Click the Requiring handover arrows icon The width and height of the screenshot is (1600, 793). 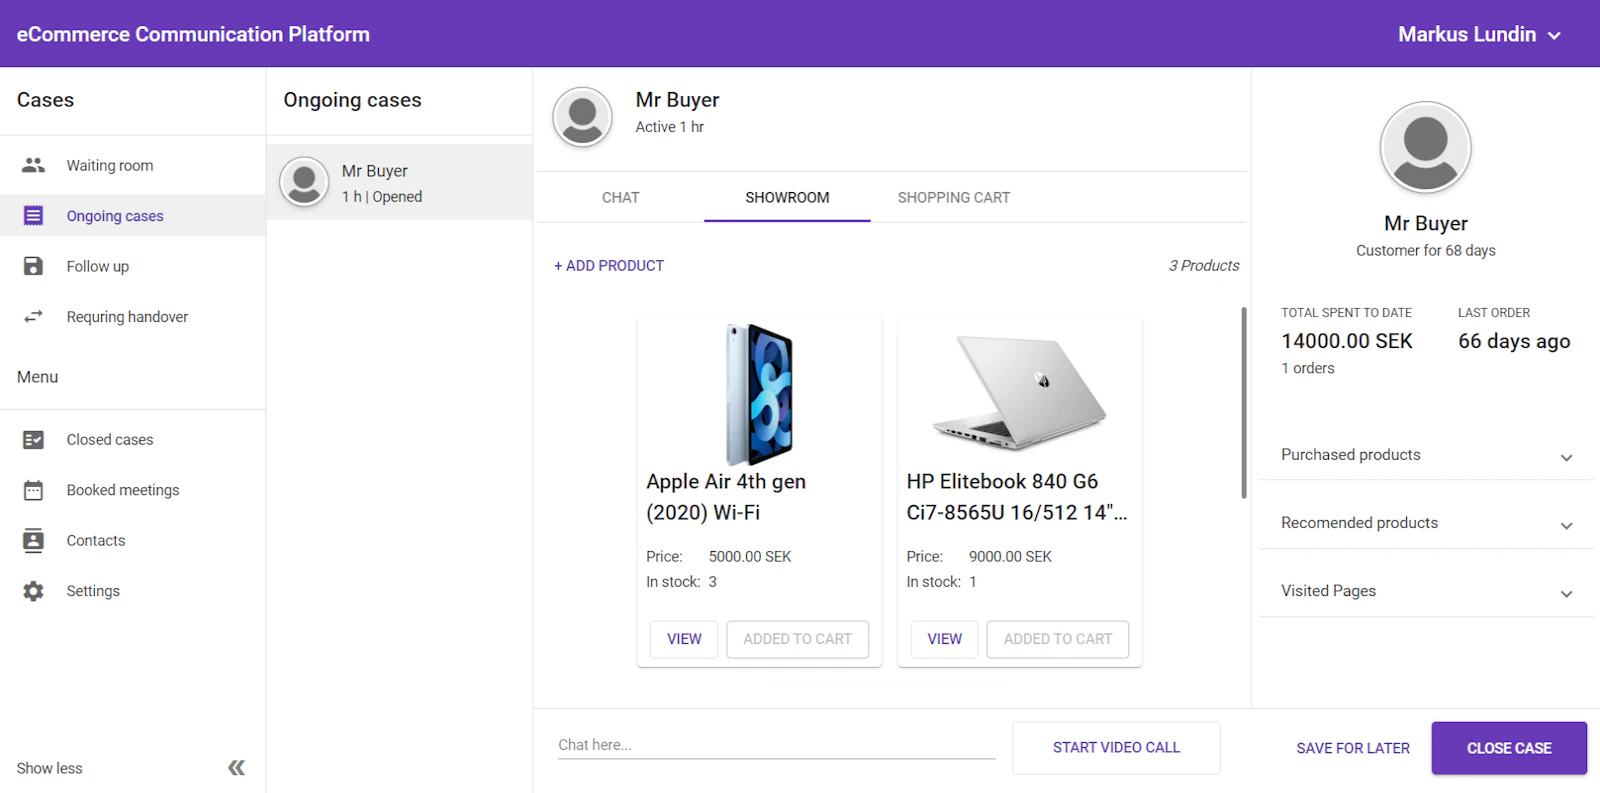(x=33, y=316)
